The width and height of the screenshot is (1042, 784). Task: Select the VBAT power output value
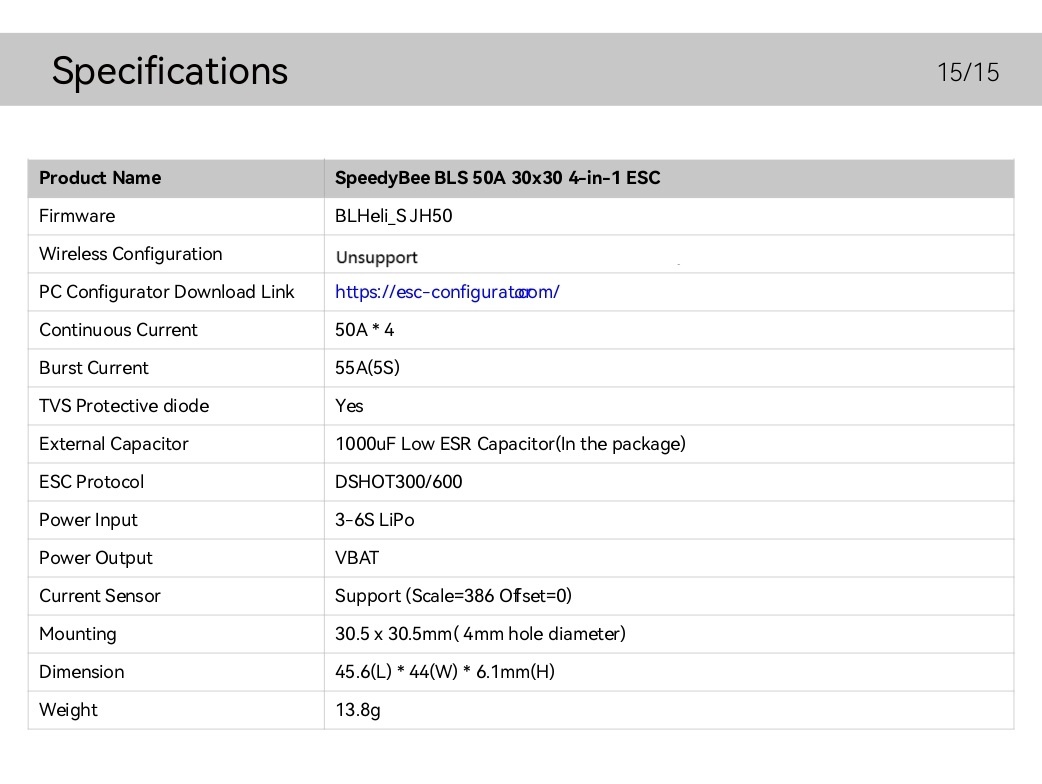click(x=357, y=558)
